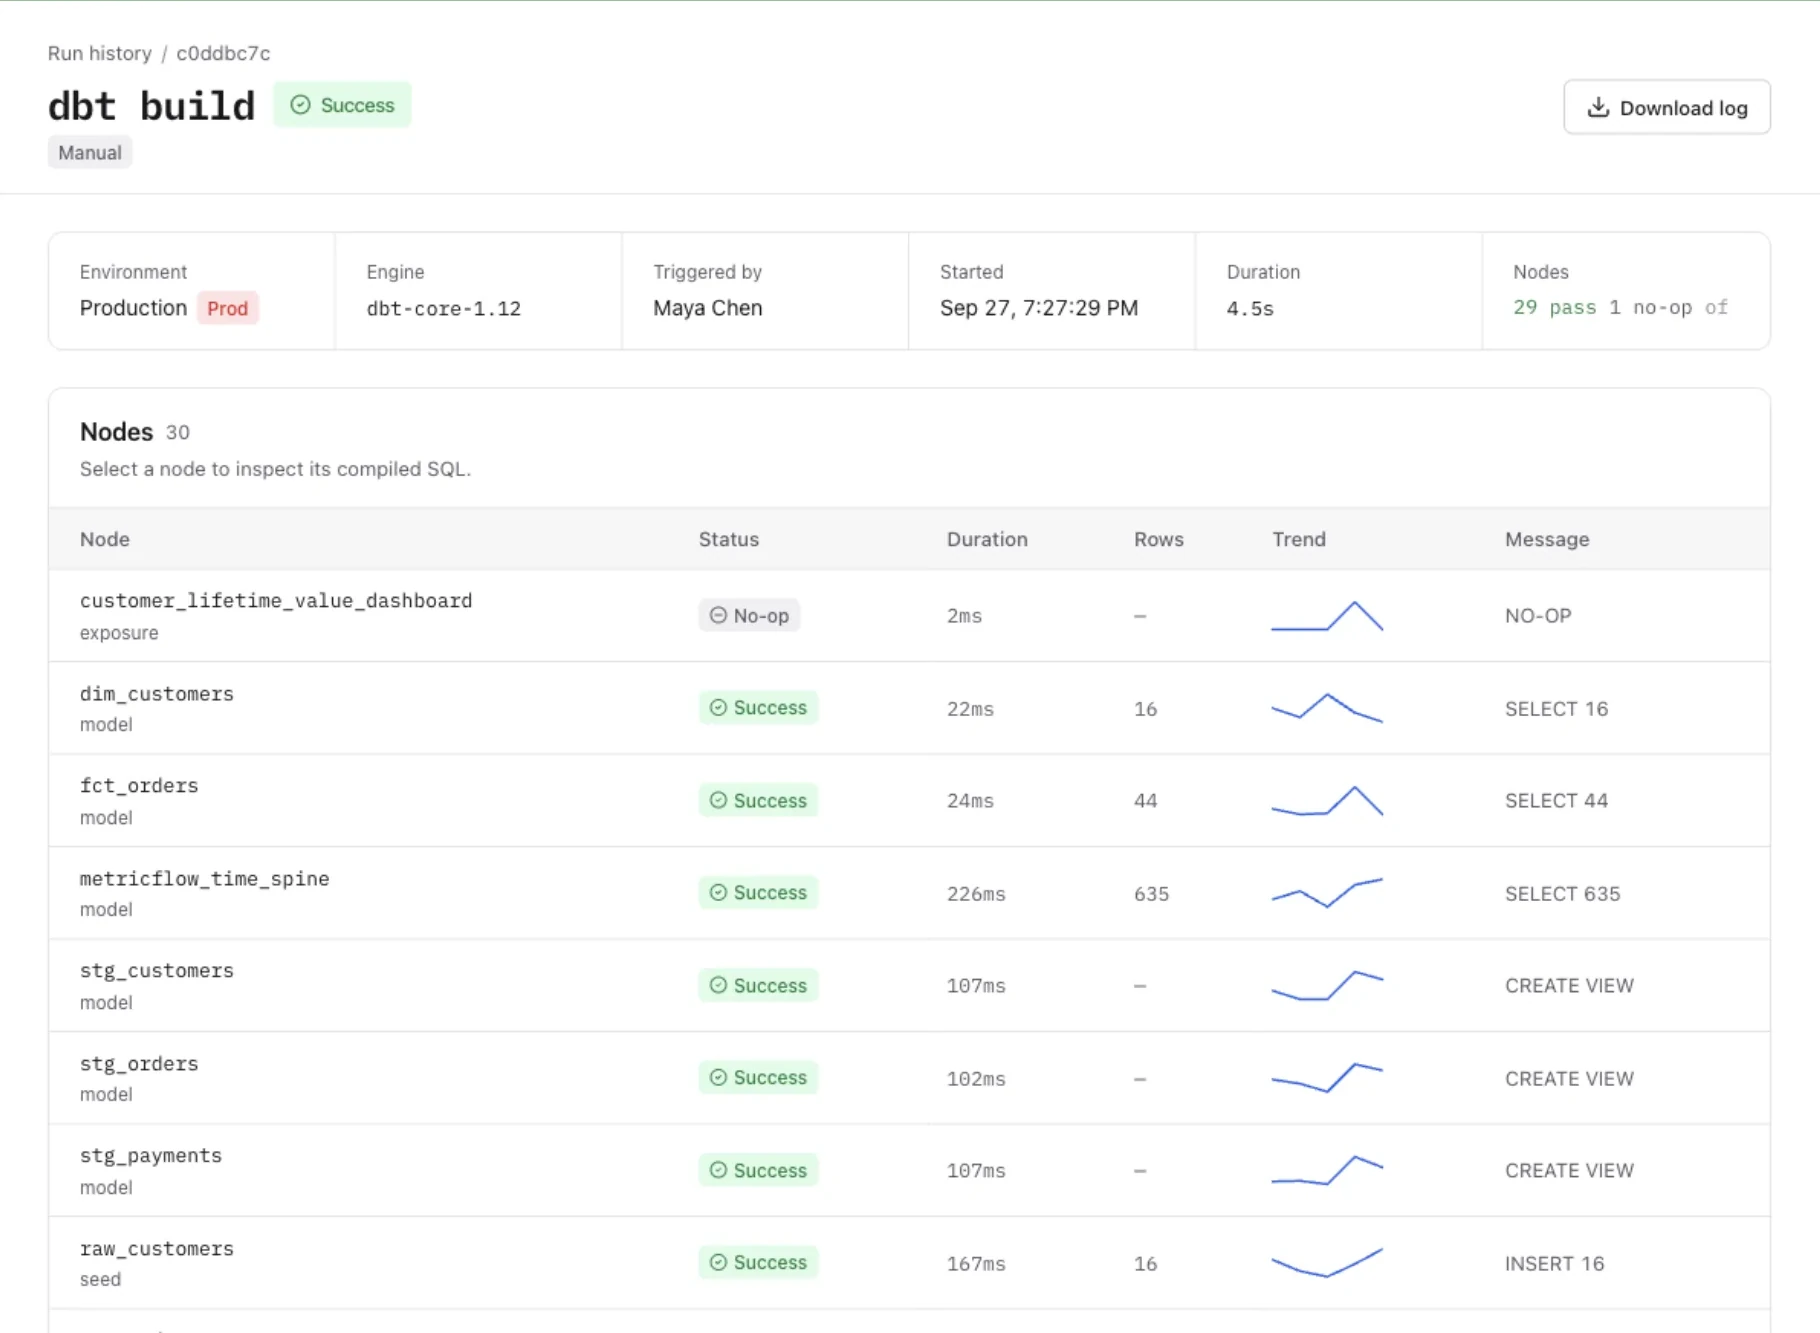The image size is (1820, 1333).
Task: Click the Status column header
Action: tap(729, 539)
